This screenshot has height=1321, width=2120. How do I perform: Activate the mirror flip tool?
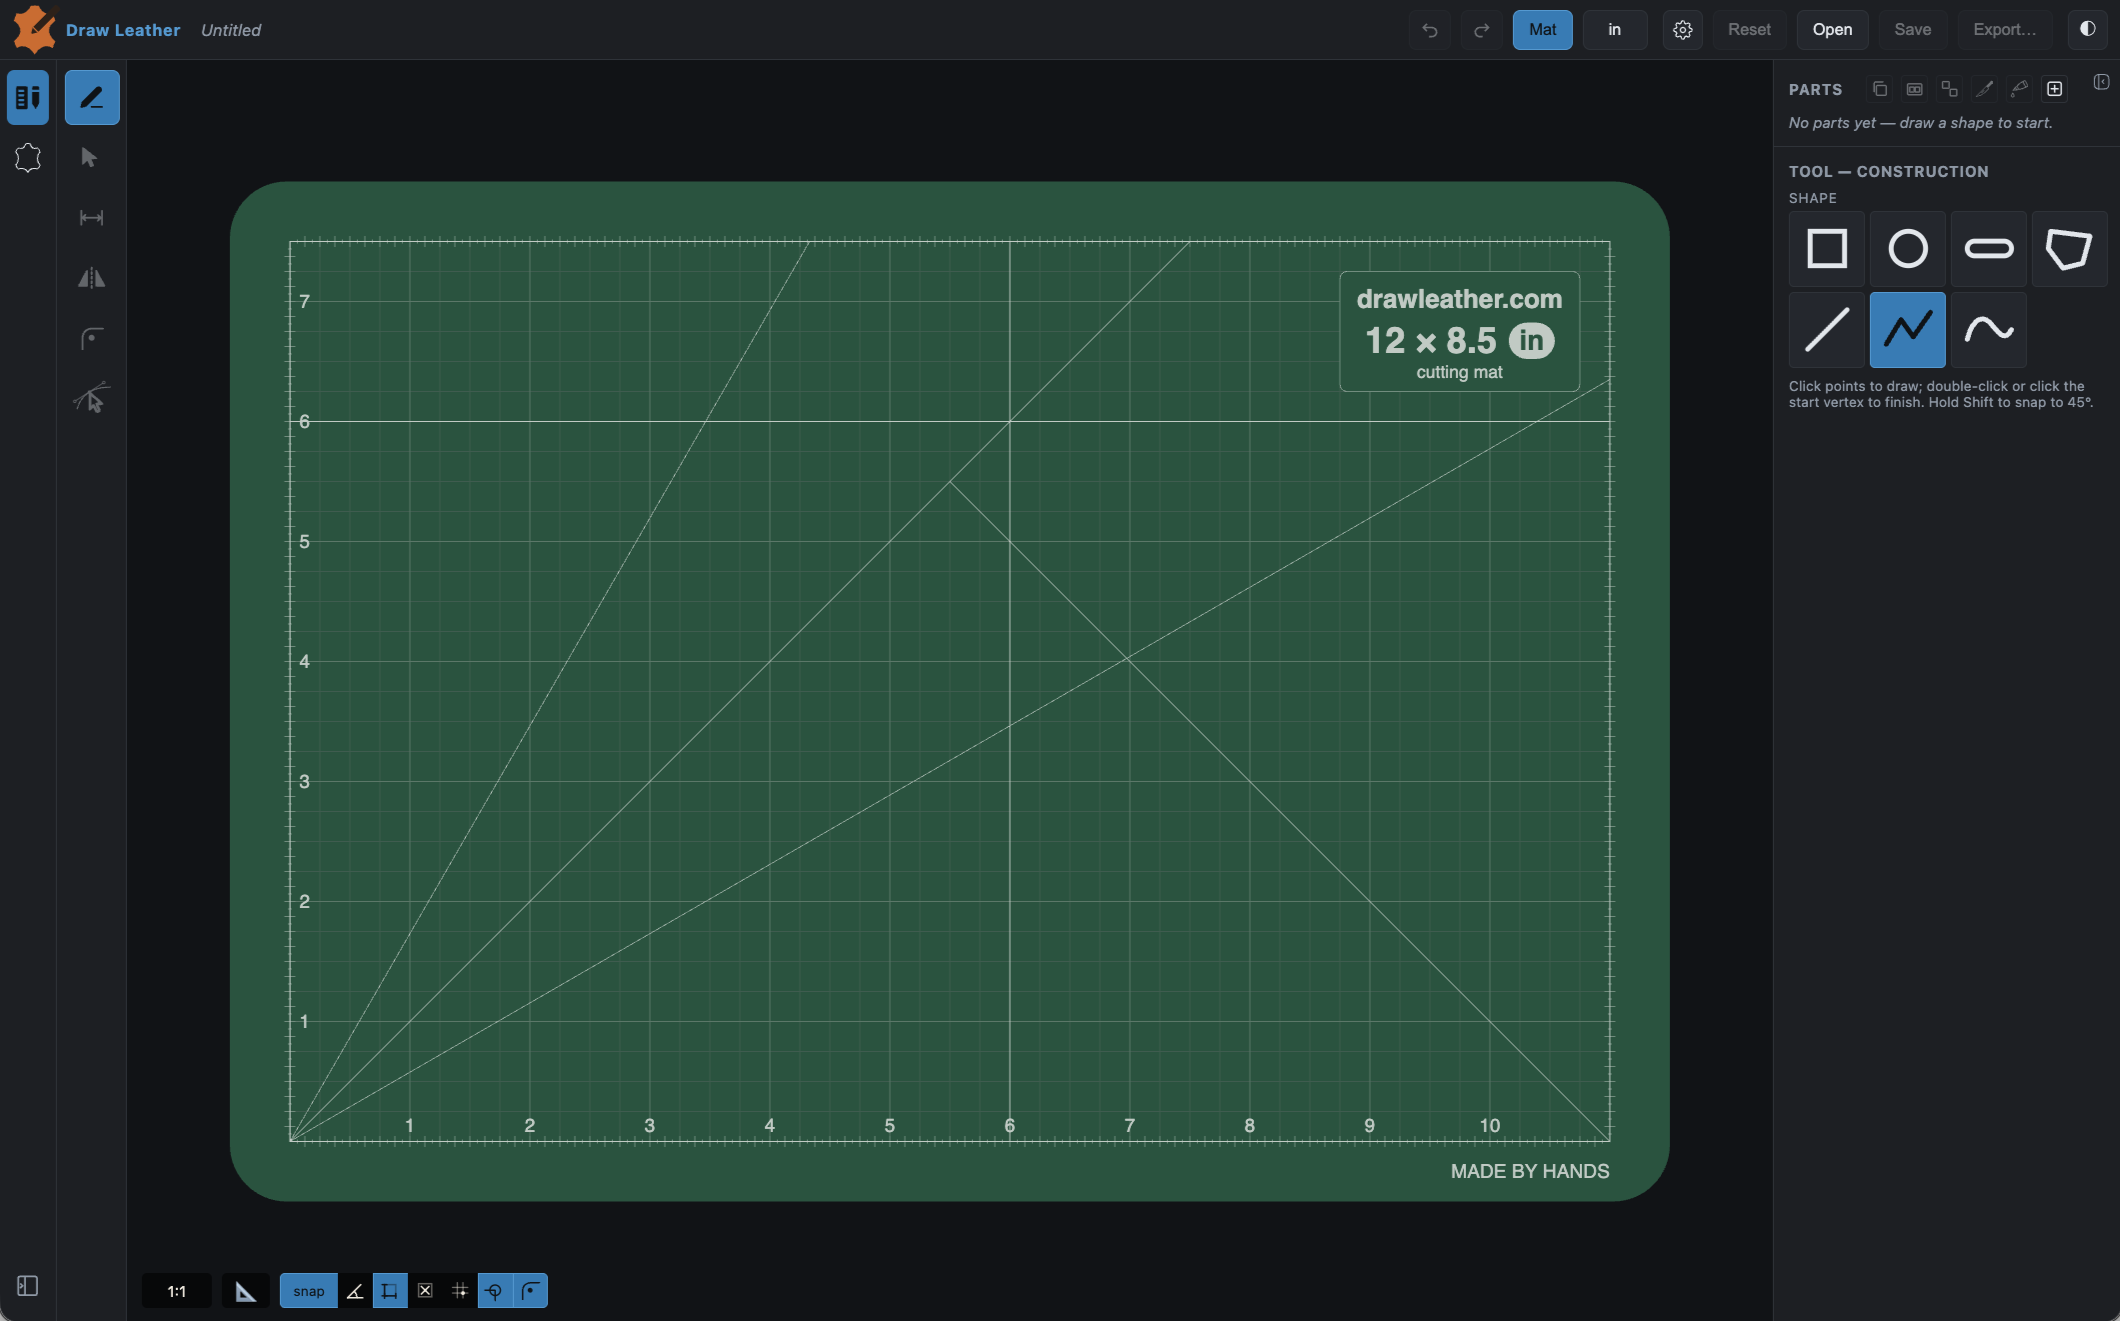click(x=91, y=278)
